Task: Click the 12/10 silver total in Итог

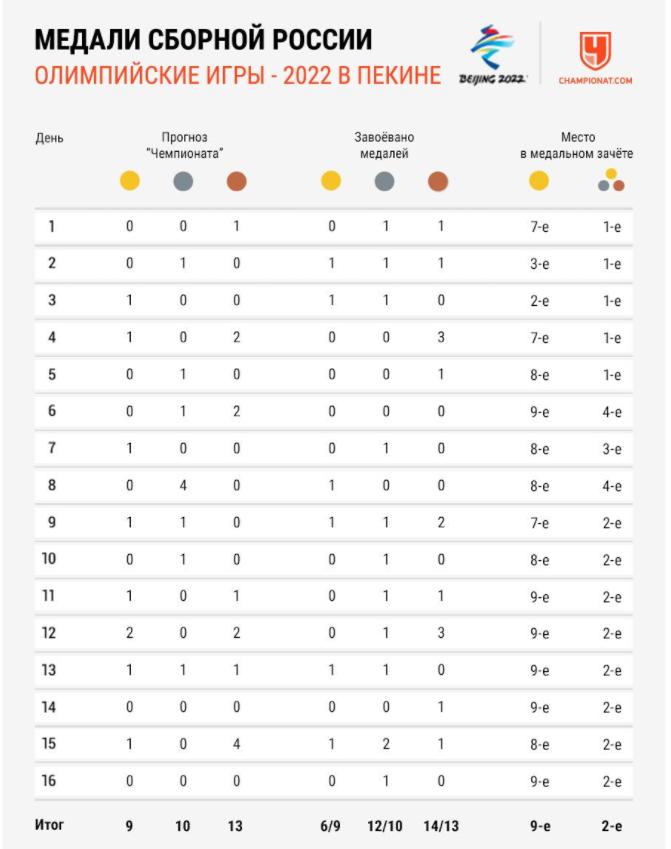Action: coord(385,826)
